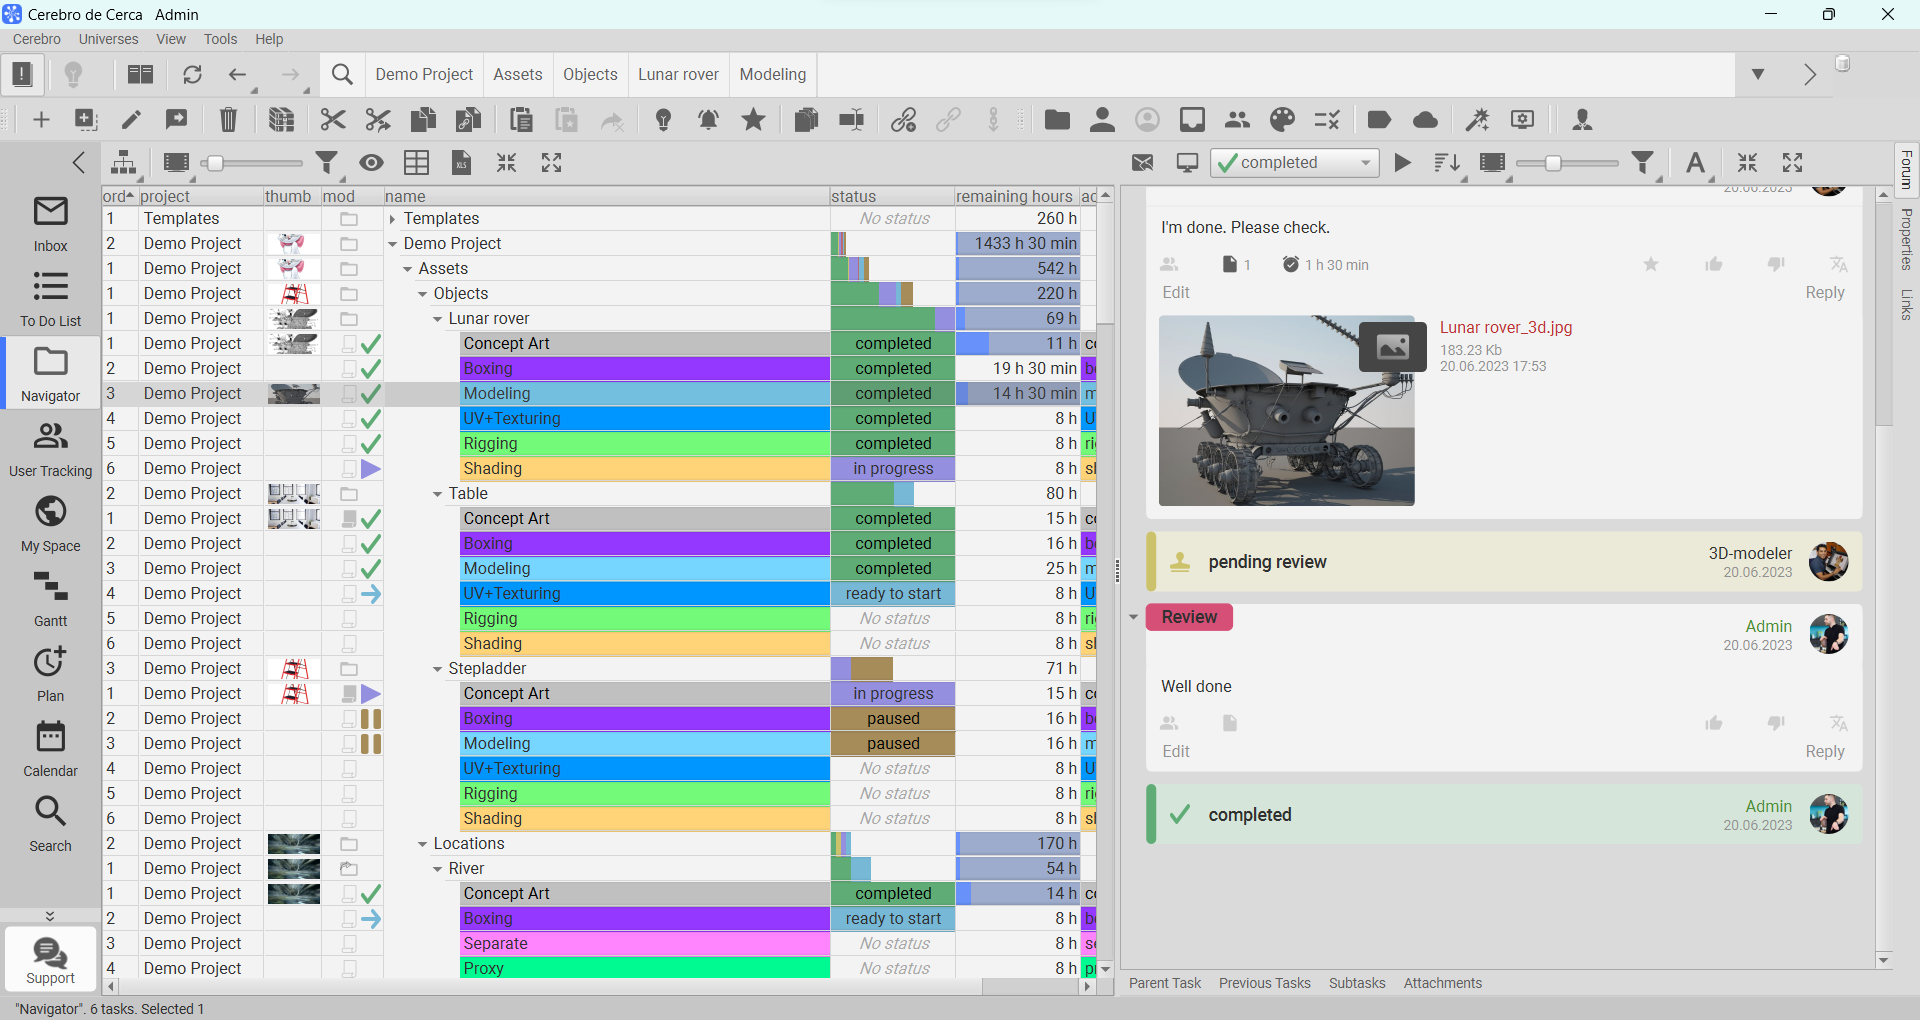Toggle thumbs down on 'Well done' message
Viewport: 1920px width, 1020px height.
click(1776, 723)
